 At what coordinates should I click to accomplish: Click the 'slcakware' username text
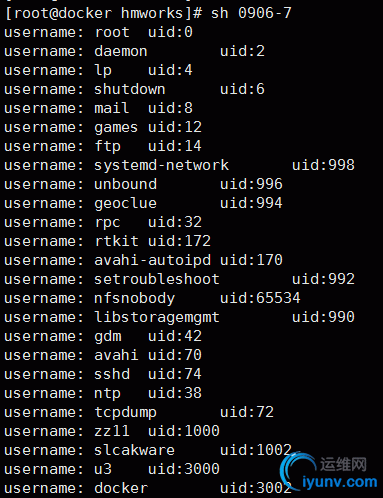(134, 450)
